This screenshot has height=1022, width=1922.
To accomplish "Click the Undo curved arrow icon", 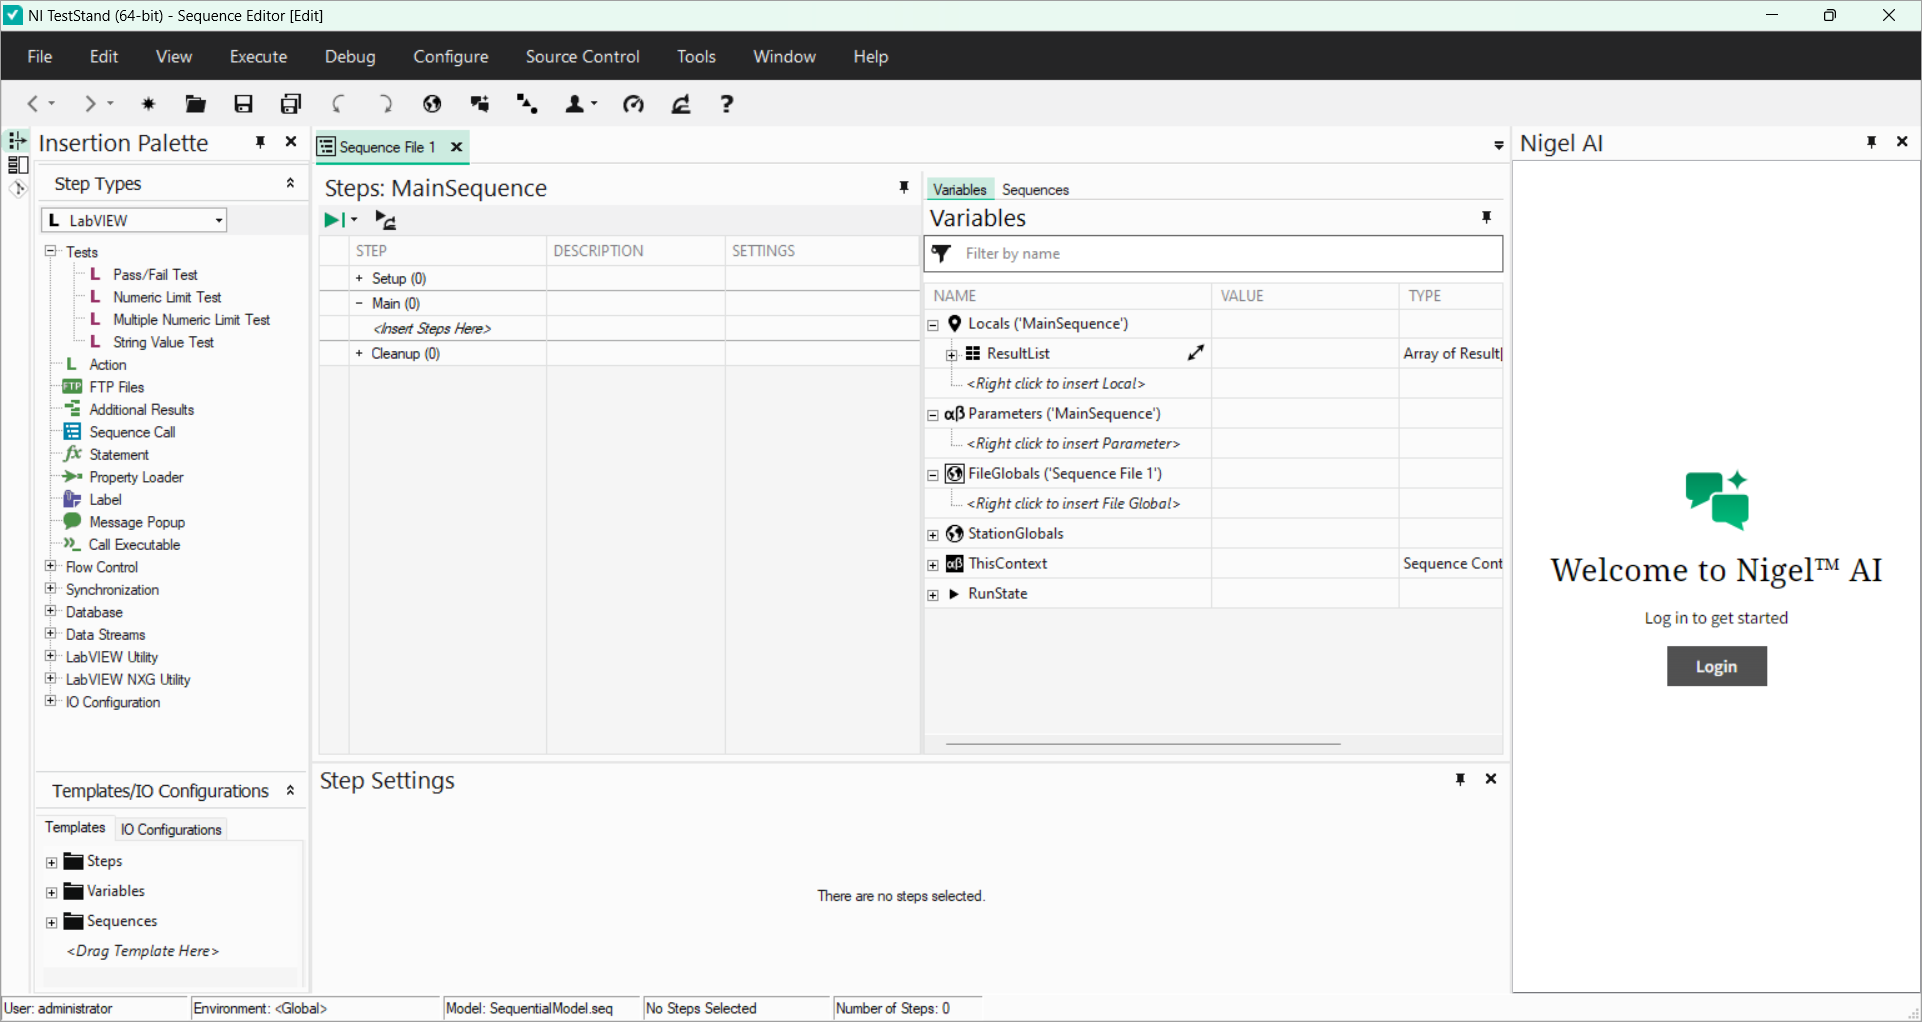I will click(x=339, y=104).
